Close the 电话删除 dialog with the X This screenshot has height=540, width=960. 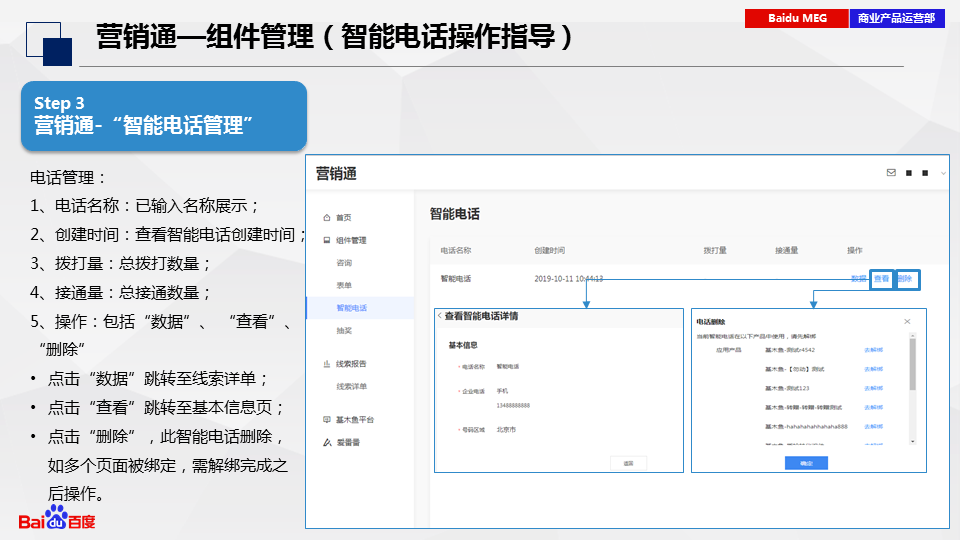pyautogui.click(x=907, y=321)
